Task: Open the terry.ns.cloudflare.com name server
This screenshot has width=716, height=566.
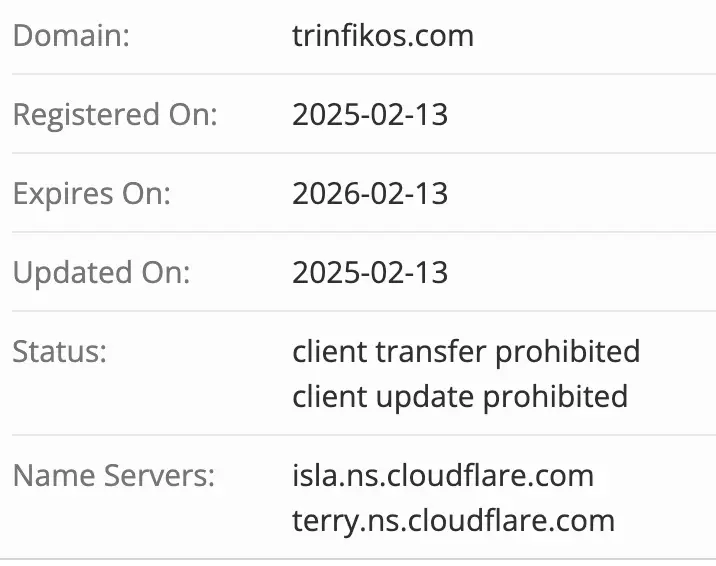Action: 453,521
